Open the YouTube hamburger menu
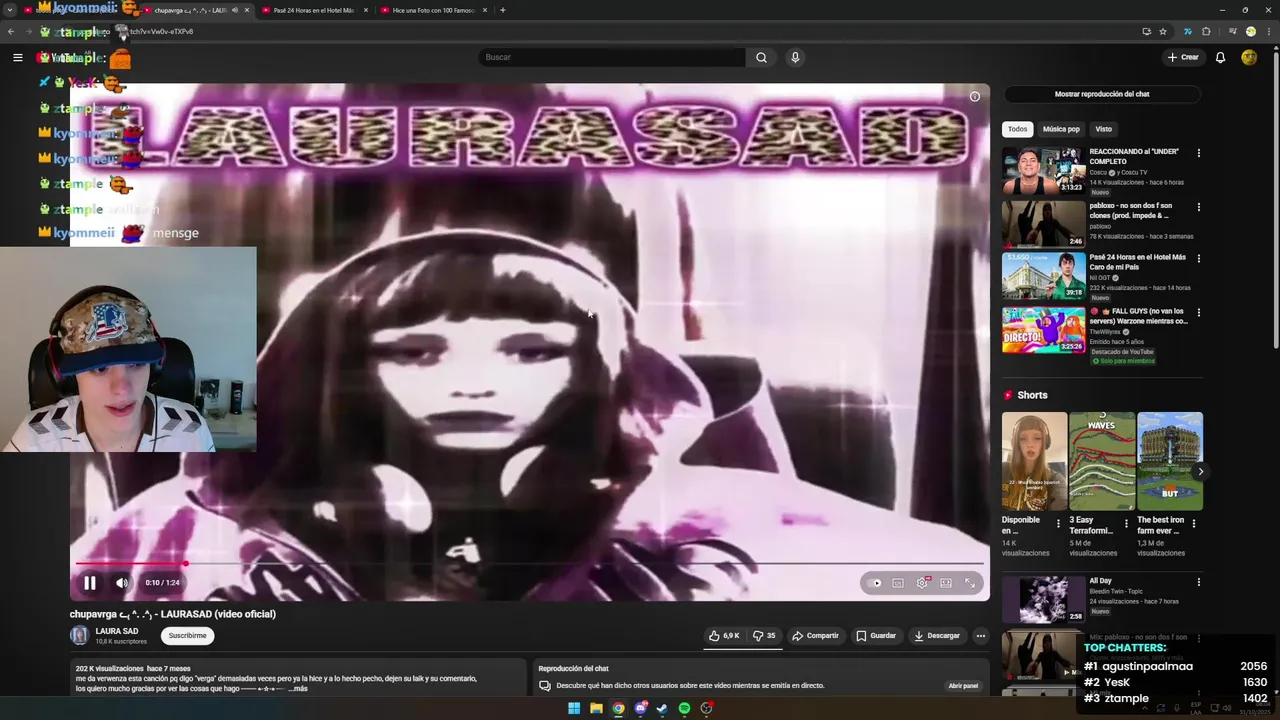 pos(17,57)
